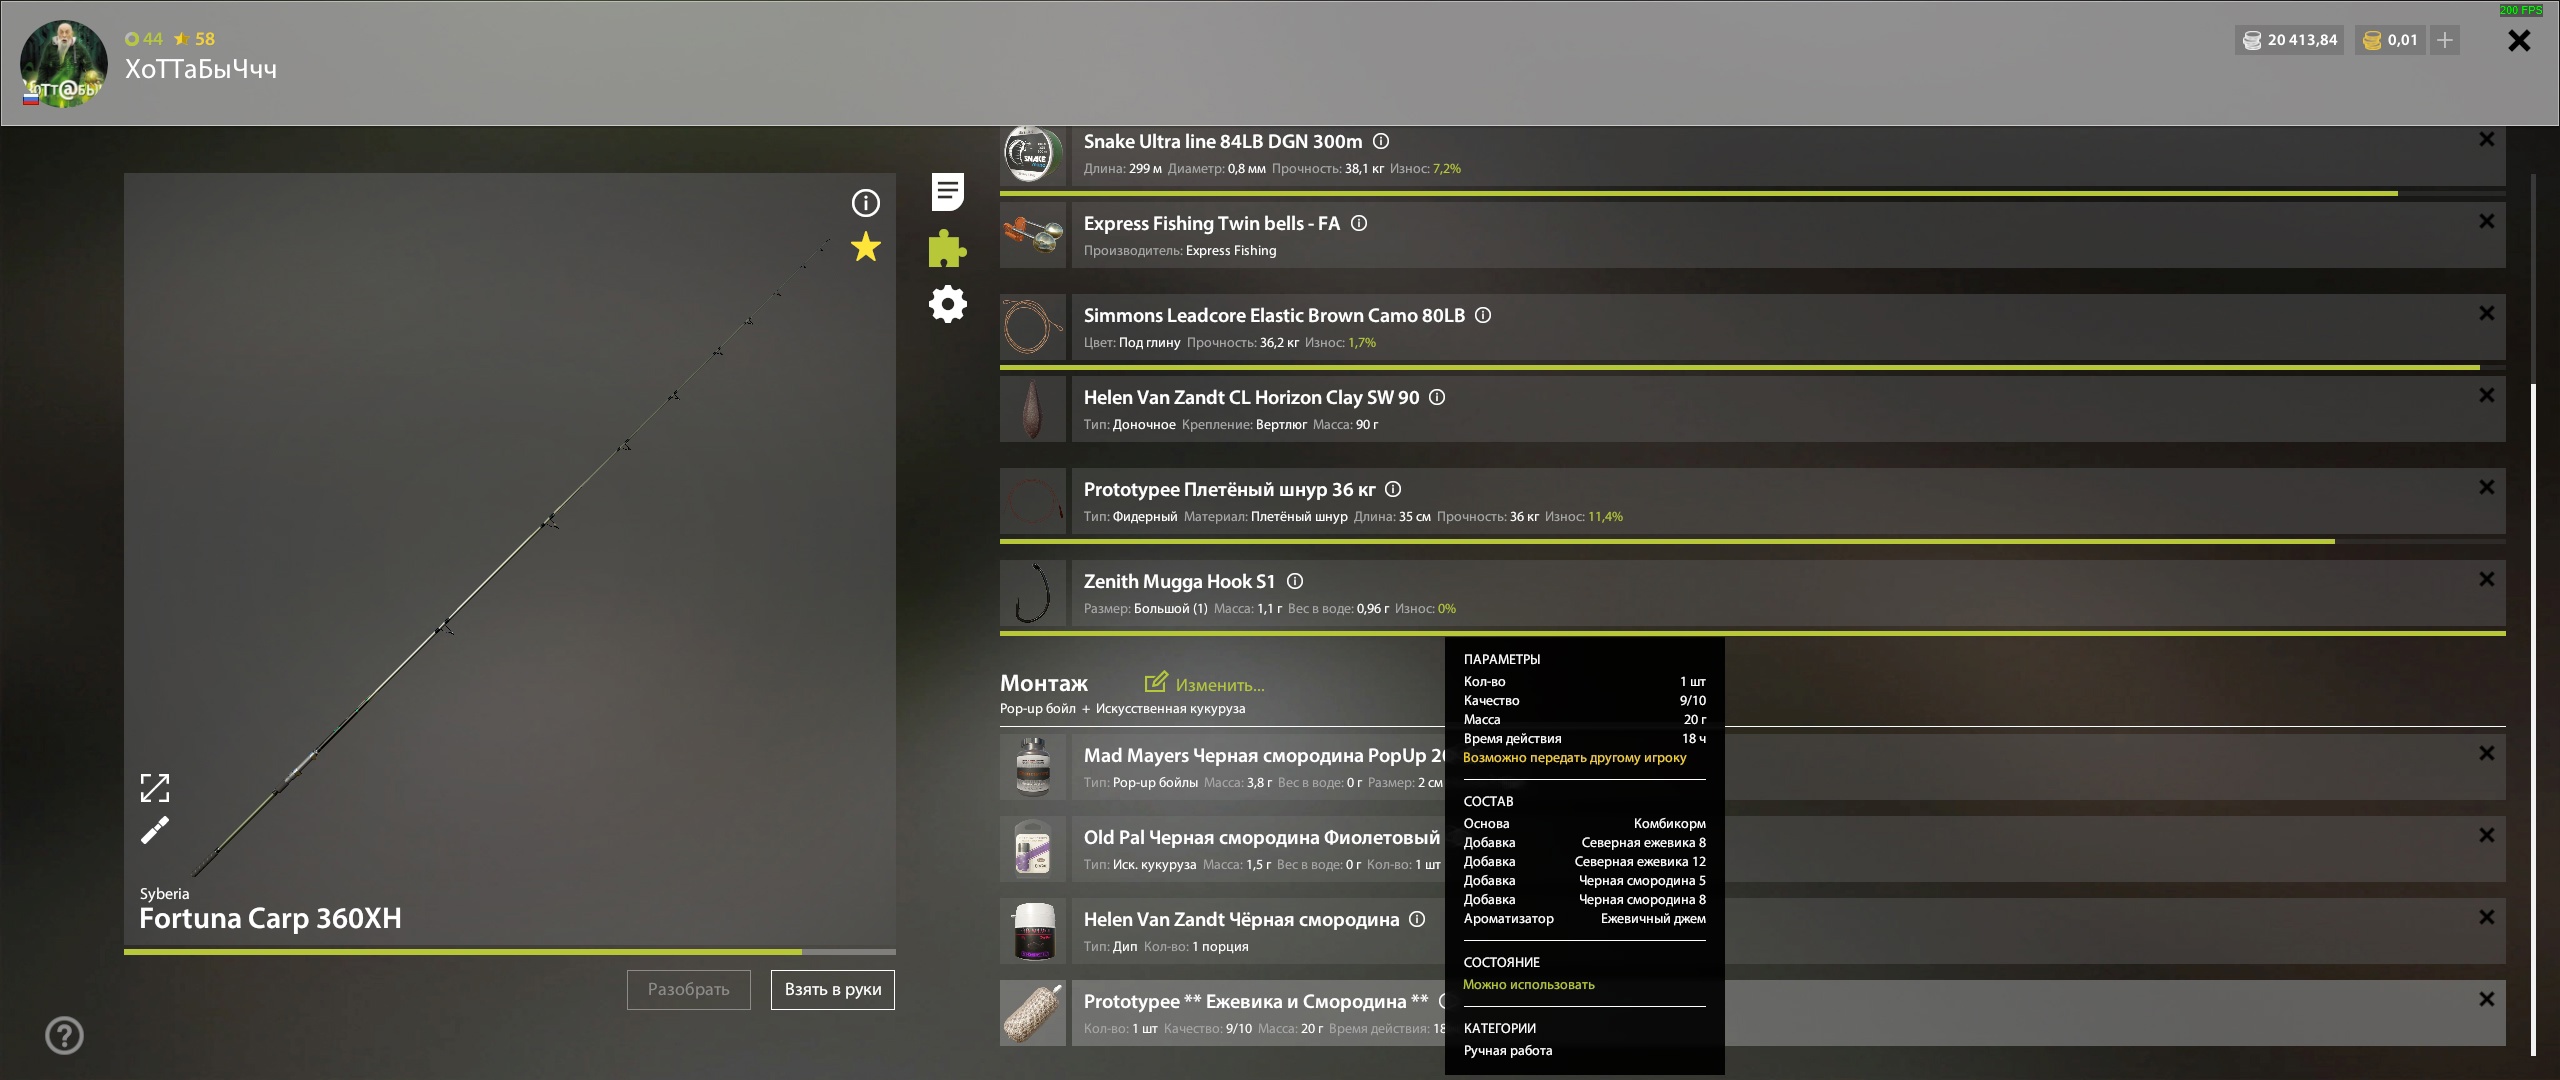Screen dimensions: 2560x1080
Task: Remove Helen Van Zandt Чёрная смородина dip
Action: pyautogui.click(x=2487, y=917)
